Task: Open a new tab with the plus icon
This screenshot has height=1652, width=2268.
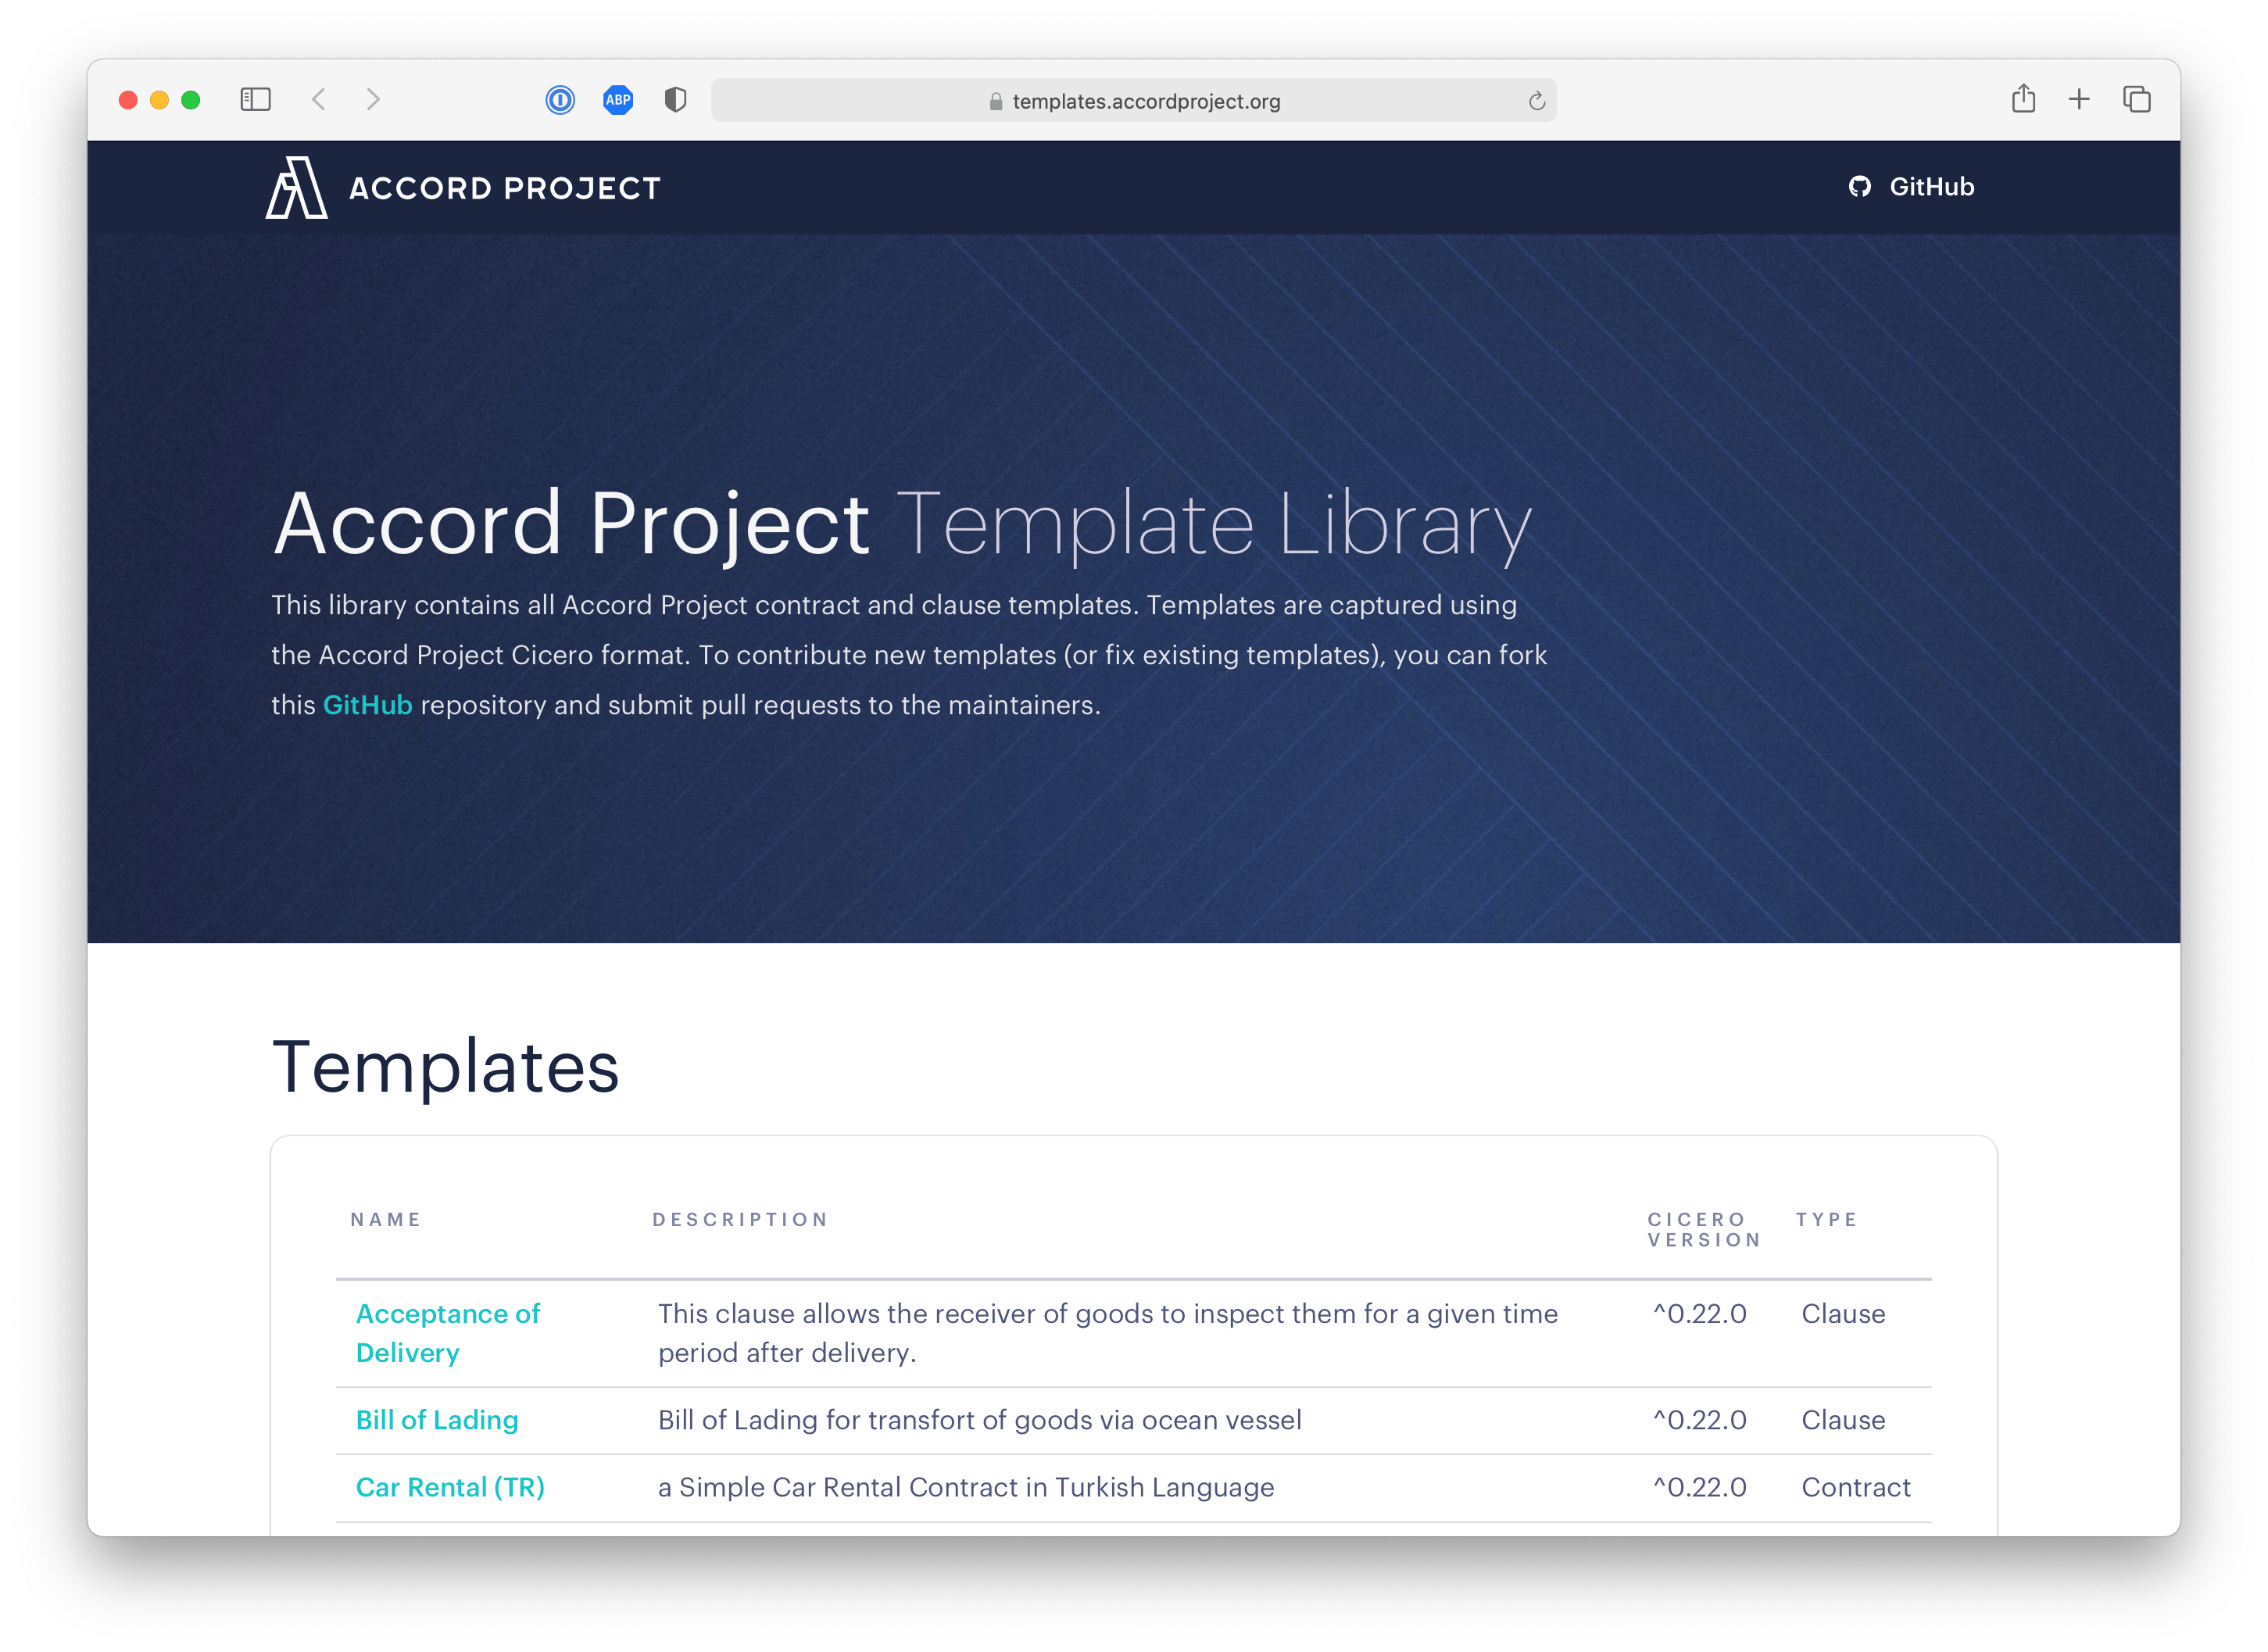Action: [x=2079, y=99]
